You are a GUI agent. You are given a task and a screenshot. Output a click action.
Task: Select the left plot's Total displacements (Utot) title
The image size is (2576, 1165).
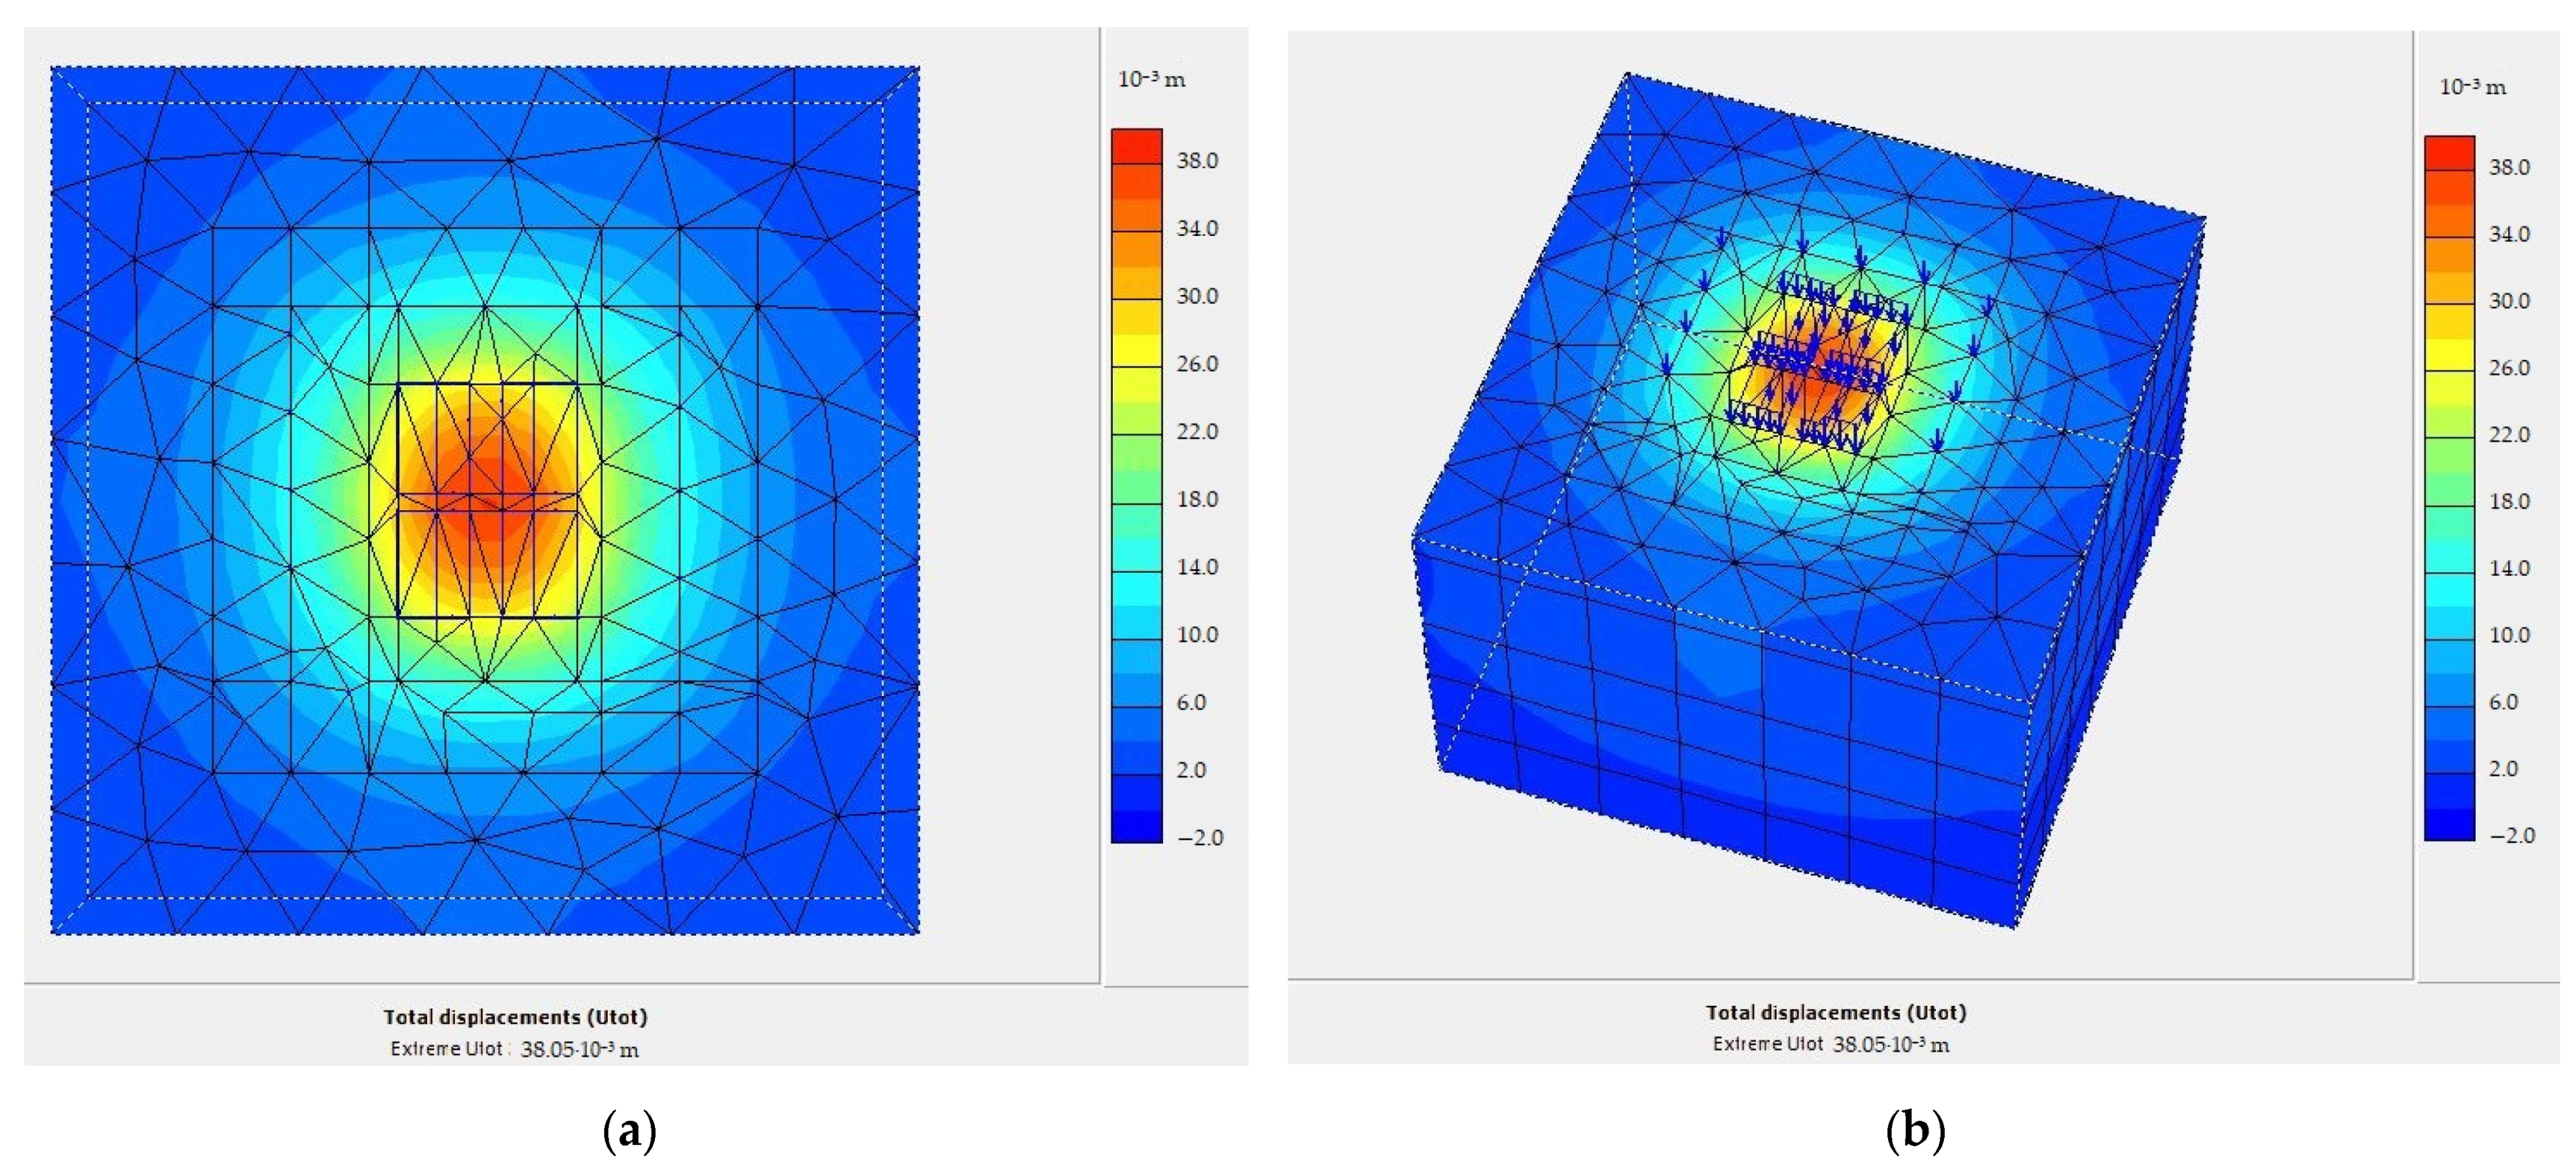click(515, 1017)
